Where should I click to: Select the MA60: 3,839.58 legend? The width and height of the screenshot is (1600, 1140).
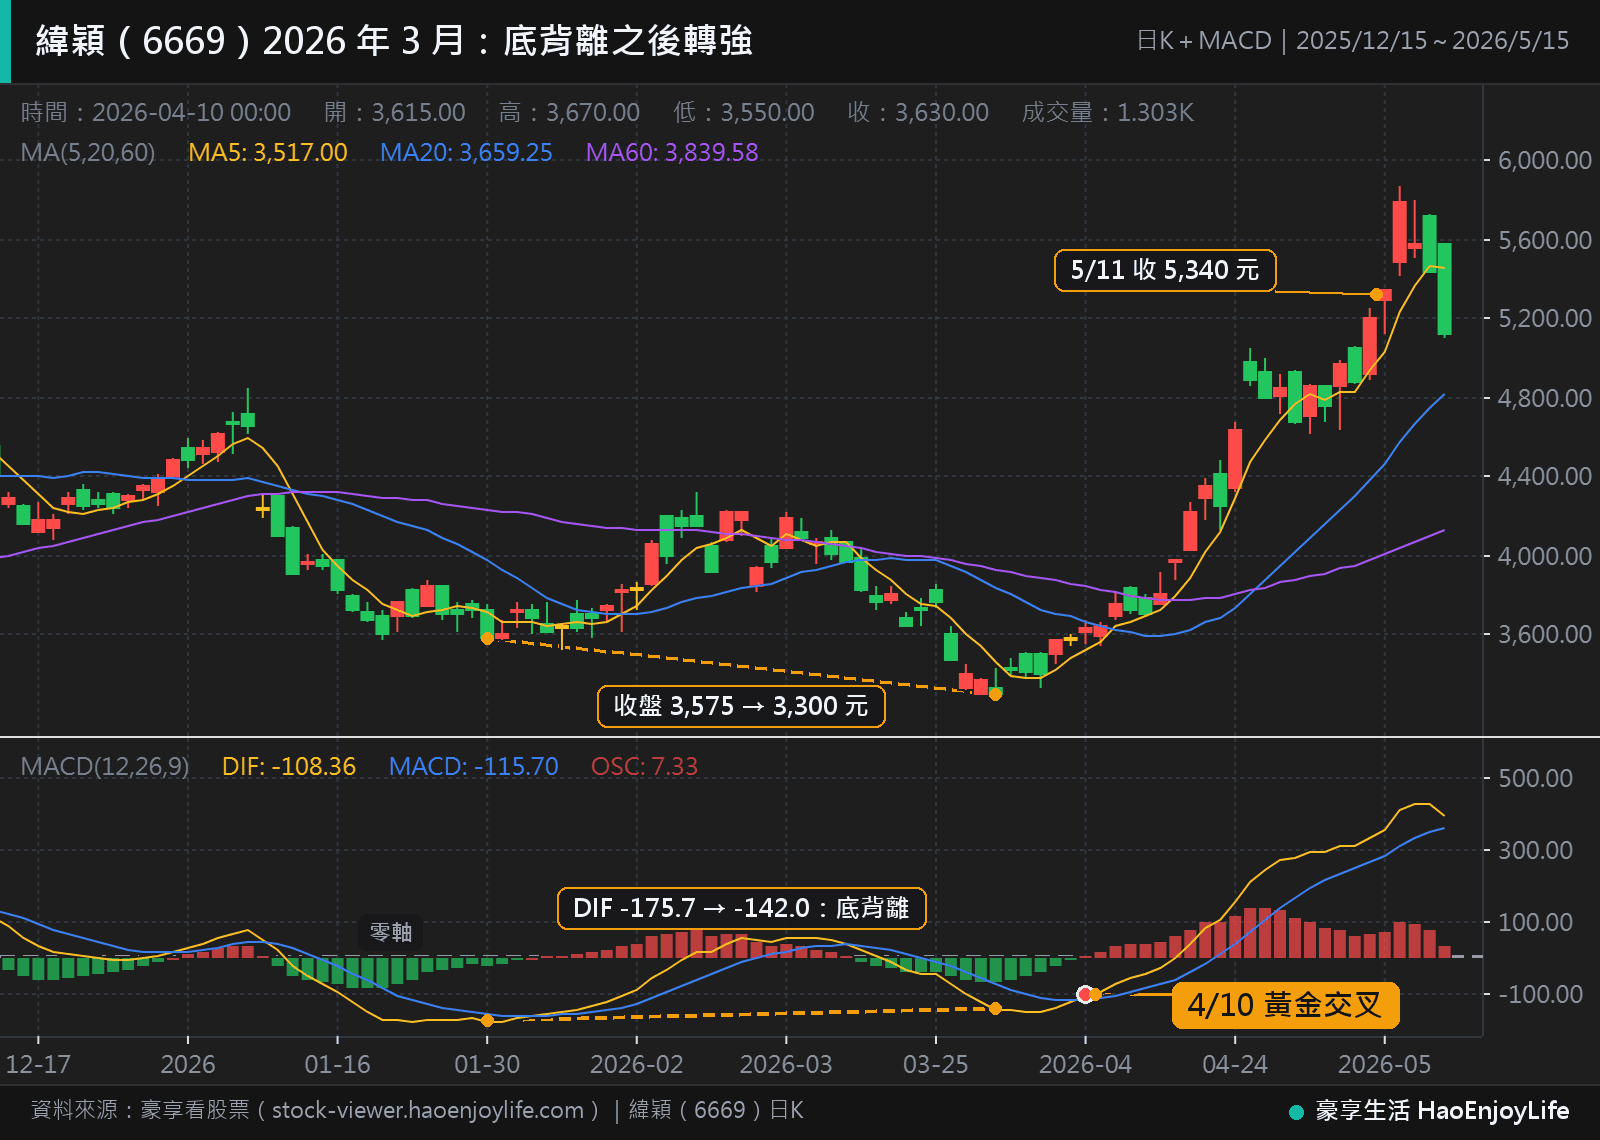click(x=672, y=152)
